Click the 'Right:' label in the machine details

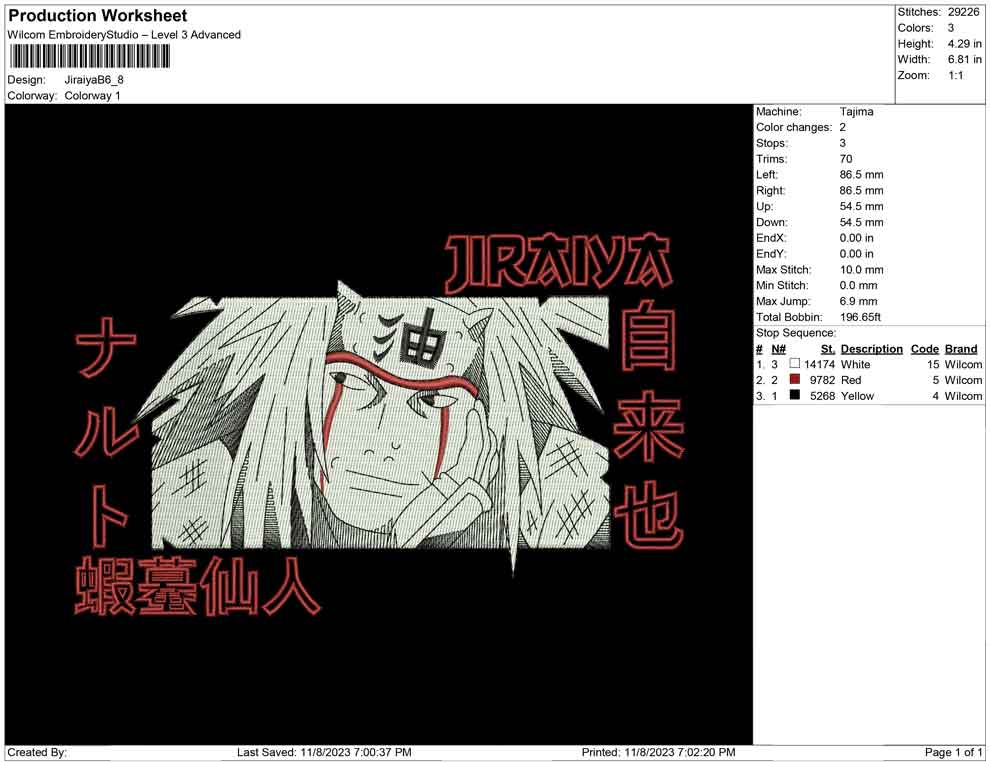[x=770, y=191]
